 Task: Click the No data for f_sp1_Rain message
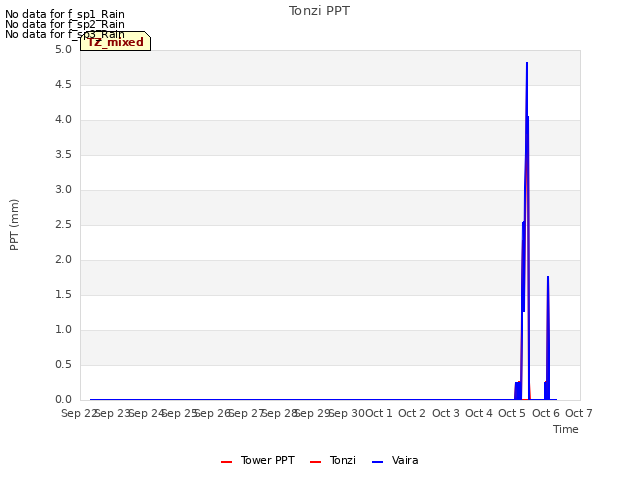pos(65,14)
